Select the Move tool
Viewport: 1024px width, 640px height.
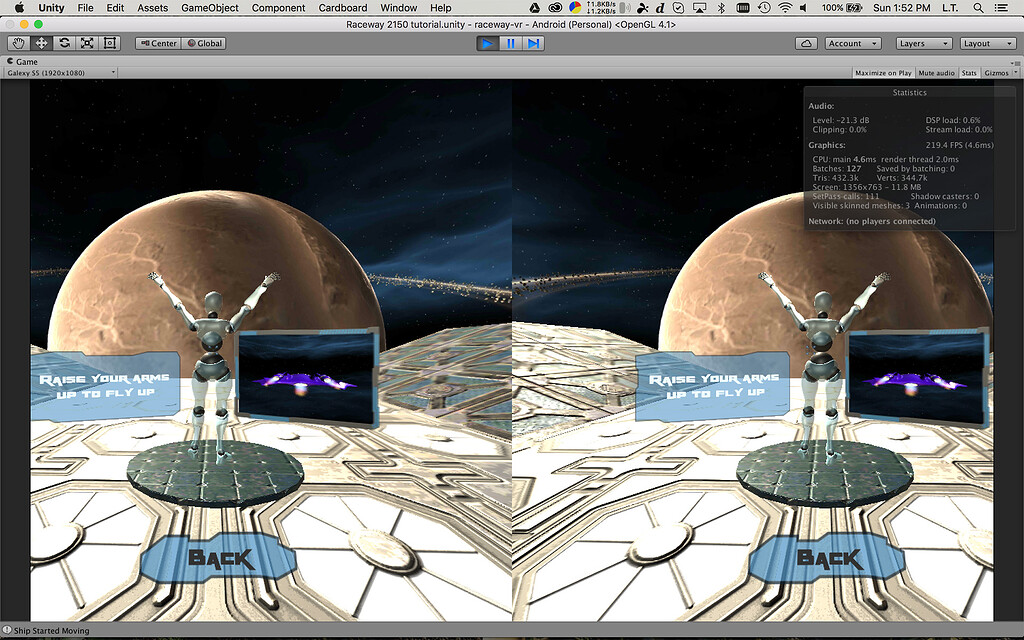coord(40,42)
